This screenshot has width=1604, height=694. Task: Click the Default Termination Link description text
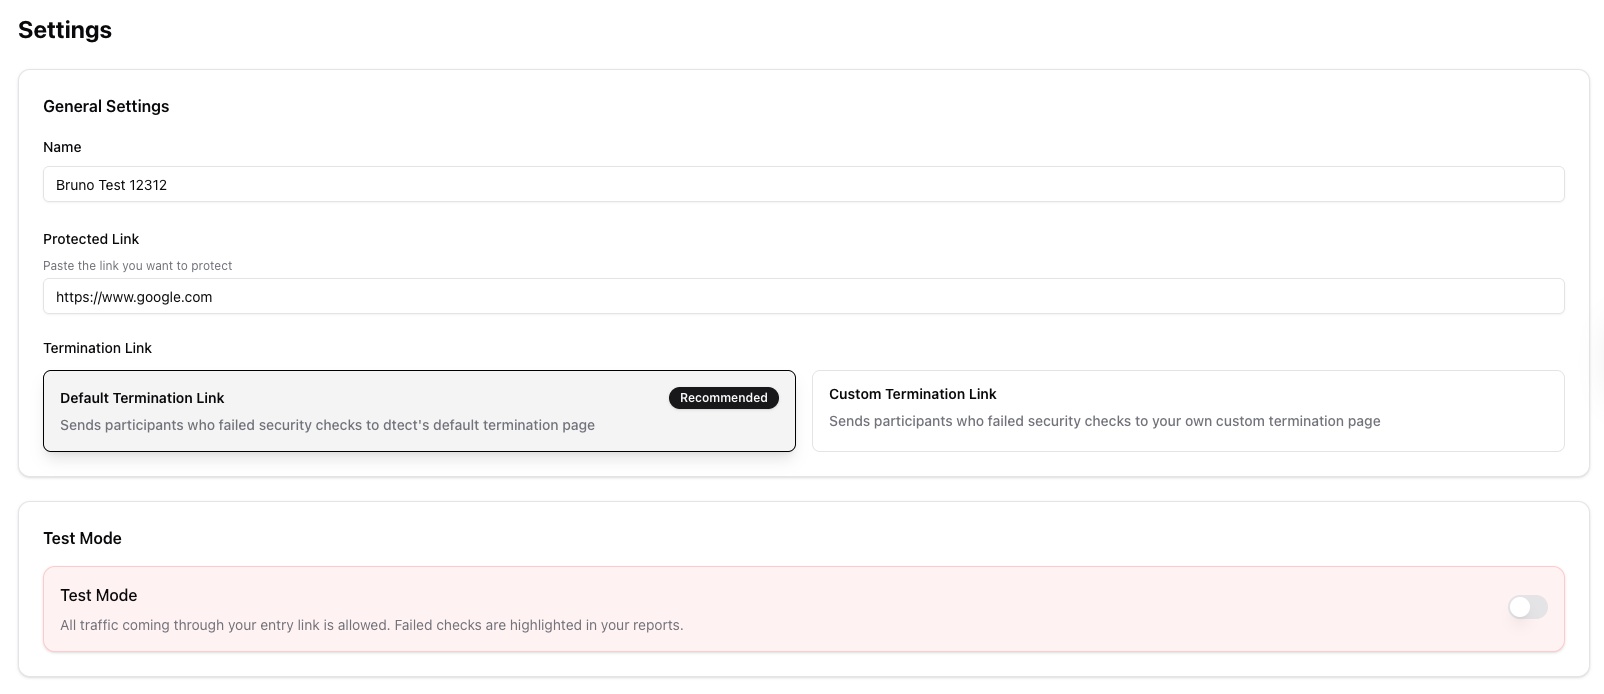327,425
